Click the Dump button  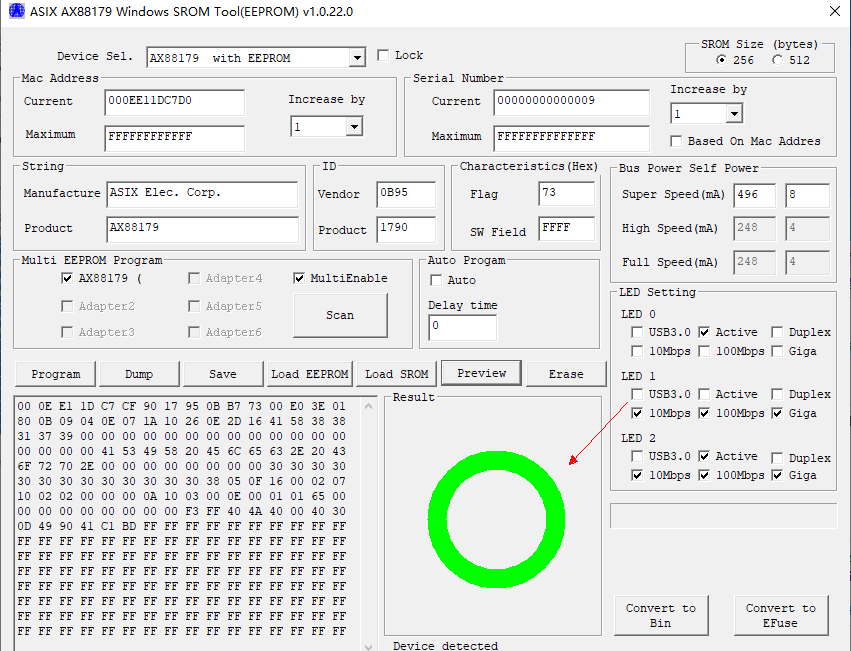click(x=139, y=374)
